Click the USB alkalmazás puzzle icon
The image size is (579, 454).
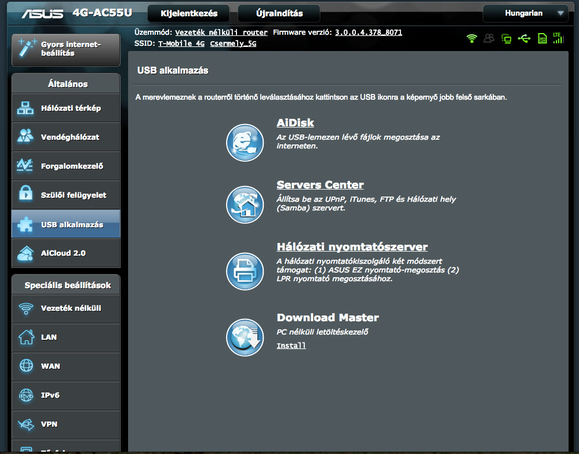click(x=25, y=224)
